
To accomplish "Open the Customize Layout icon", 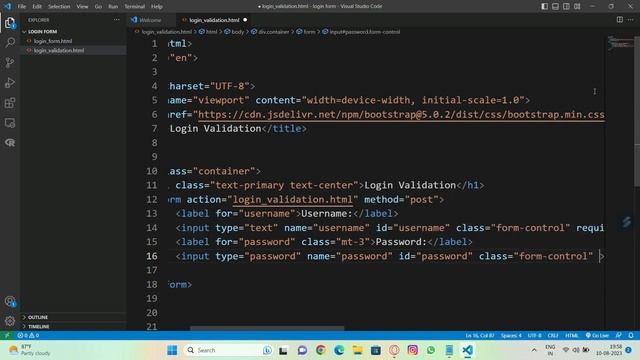I will coord(577,6).
